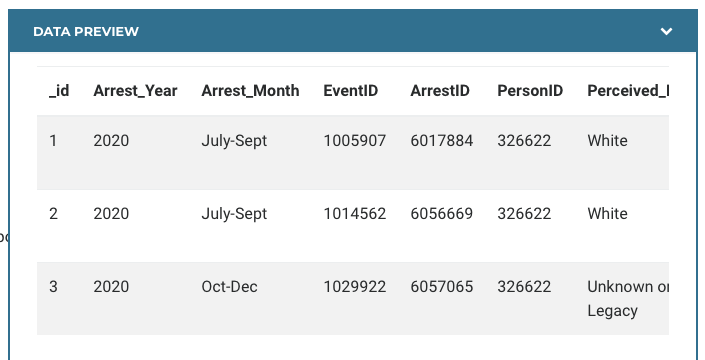Image resolution: width=705 pixels, height=360 pixels.
Task: Select the PersonID column header
Action: pyautogui.click(x=530, y=91)
